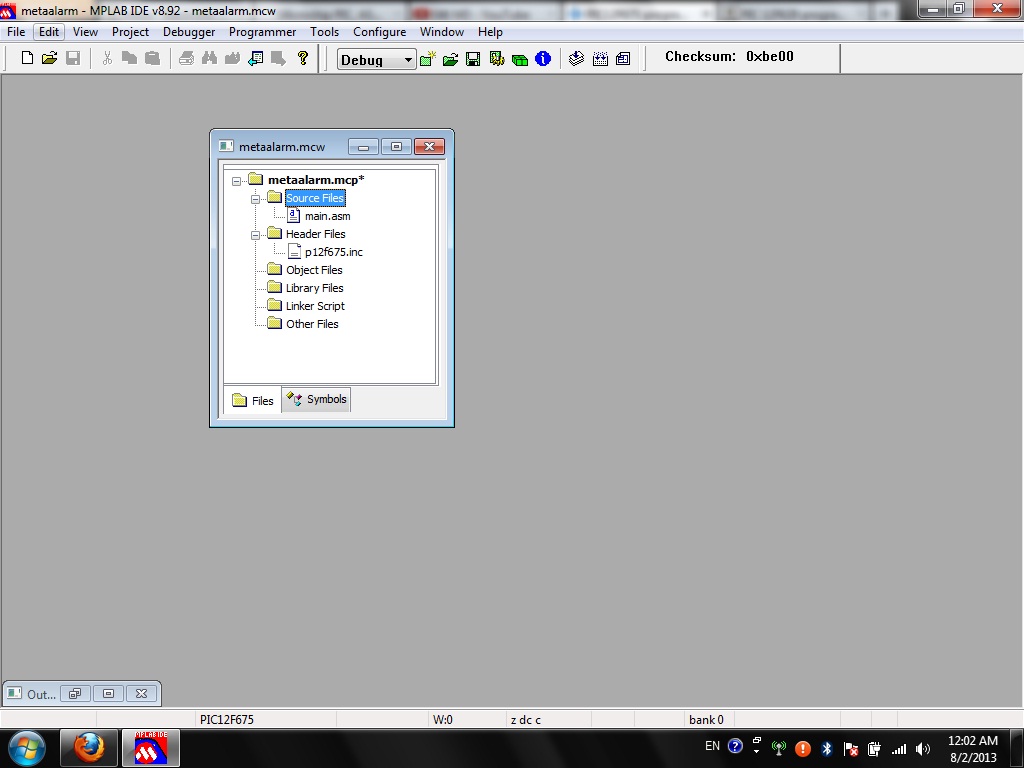1024x768 pixels.
Task: Click the Bluetooth icon in system tray
Action: (827, 748)
